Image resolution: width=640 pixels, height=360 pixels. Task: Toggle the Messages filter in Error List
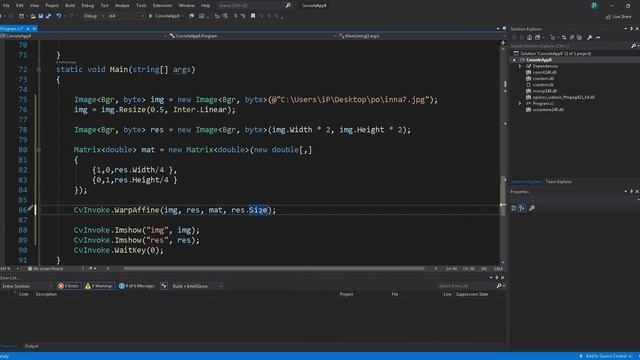coord(137,286)
